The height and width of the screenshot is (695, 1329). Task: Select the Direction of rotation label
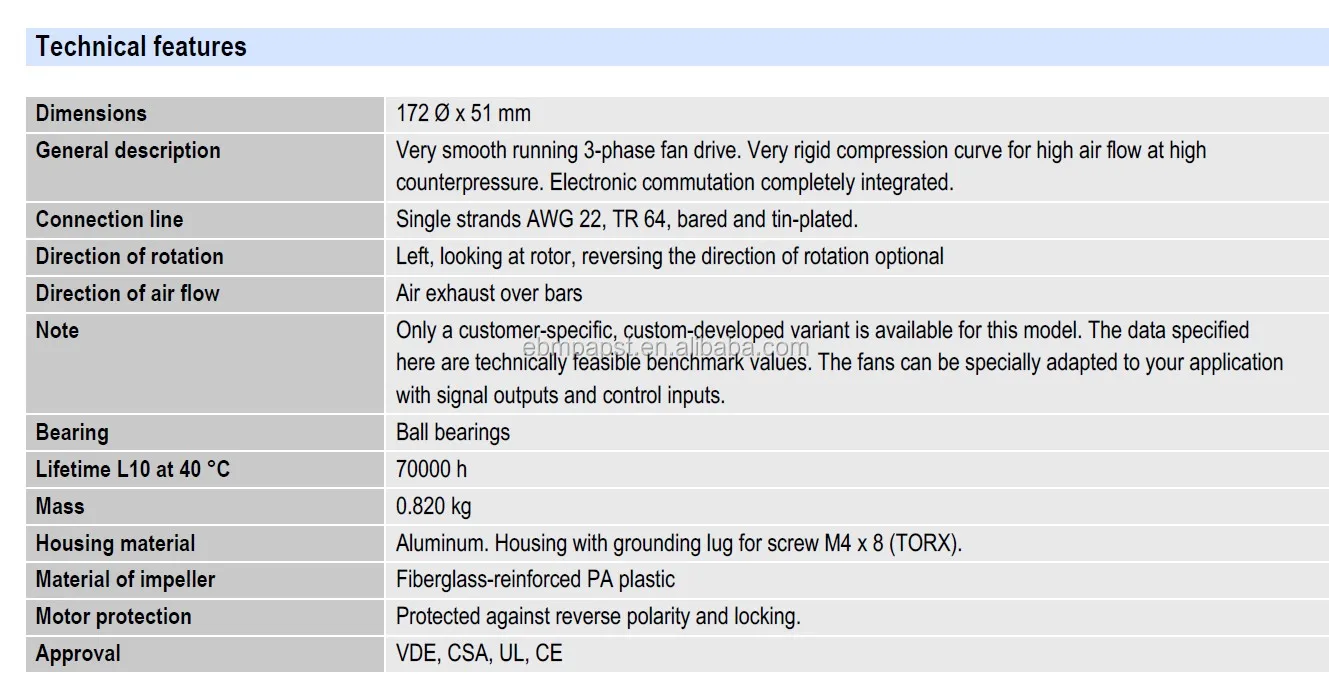pos(129,256)
